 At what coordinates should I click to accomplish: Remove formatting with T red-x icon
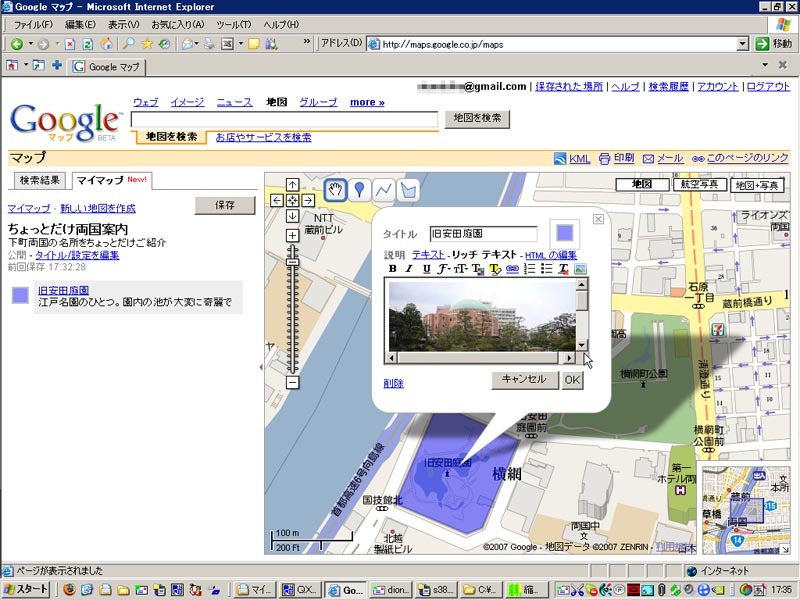click(x=563, y=269)
